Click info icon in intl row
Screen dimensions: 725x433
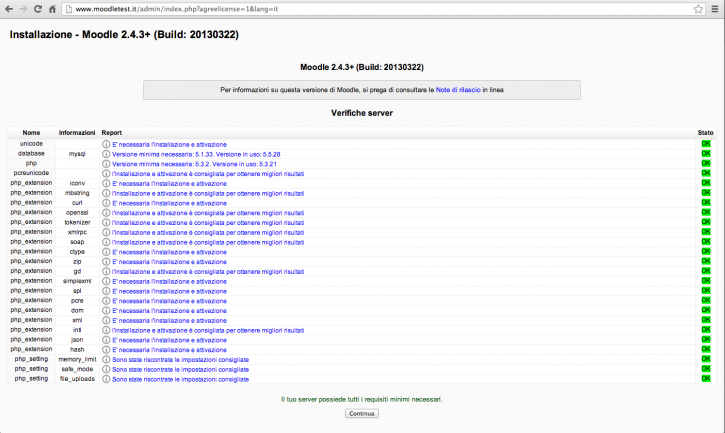[106, 330]
